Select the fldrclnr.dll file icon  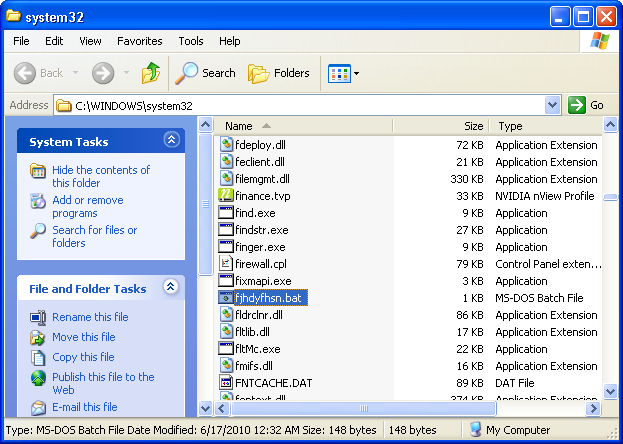(226, 315)
